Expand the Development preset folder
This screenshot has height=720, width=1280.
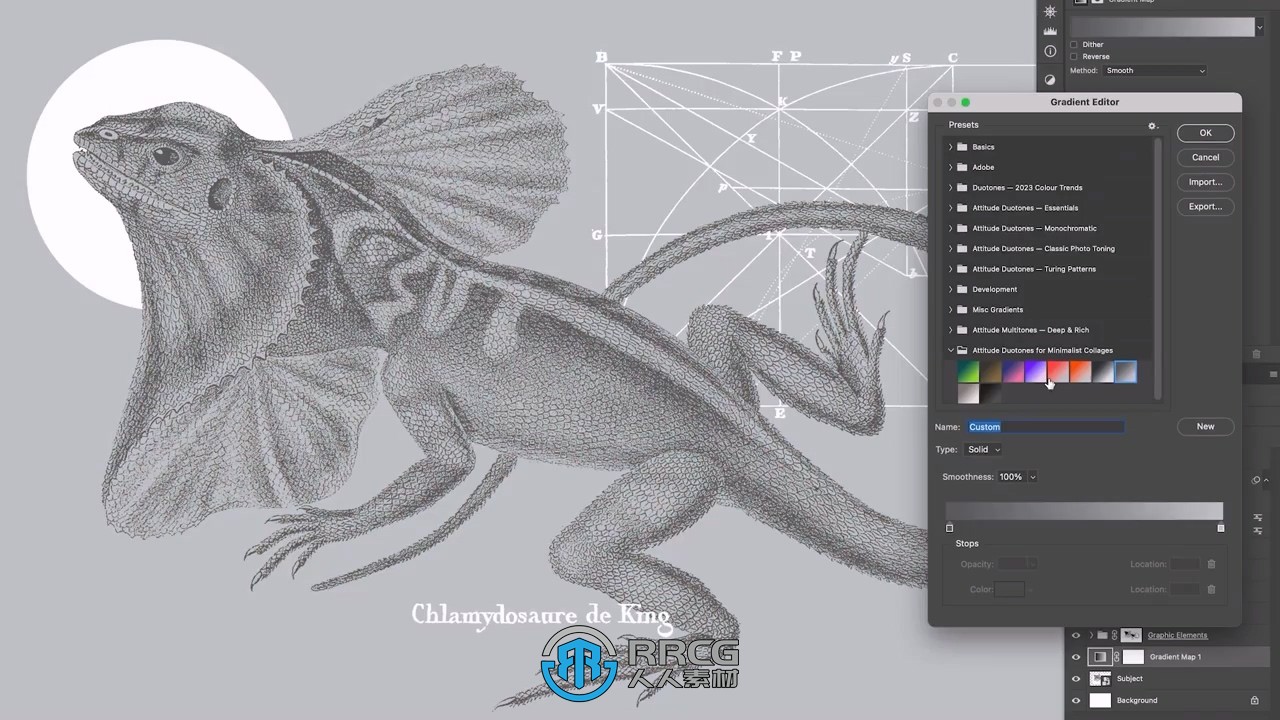tap(951, 289)
